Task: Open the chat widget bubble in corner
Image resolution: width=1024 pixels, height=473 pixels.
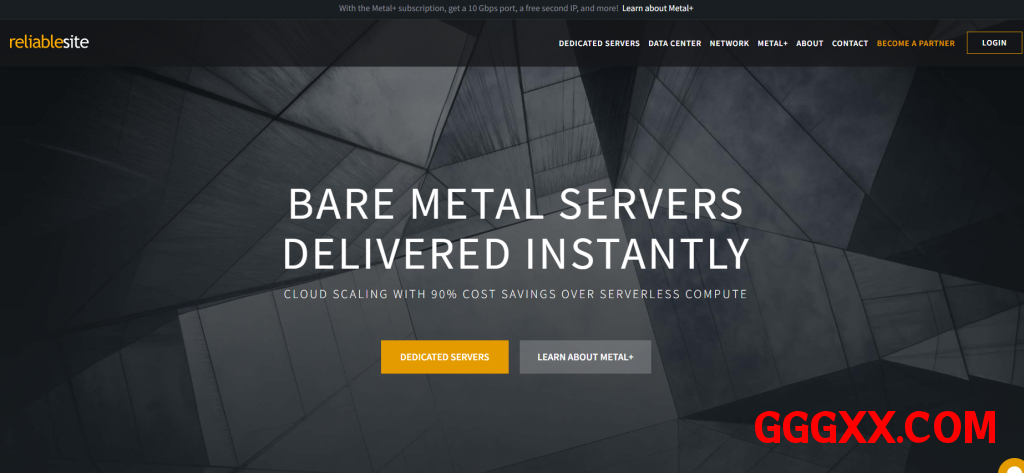Action: point(1012,465)
